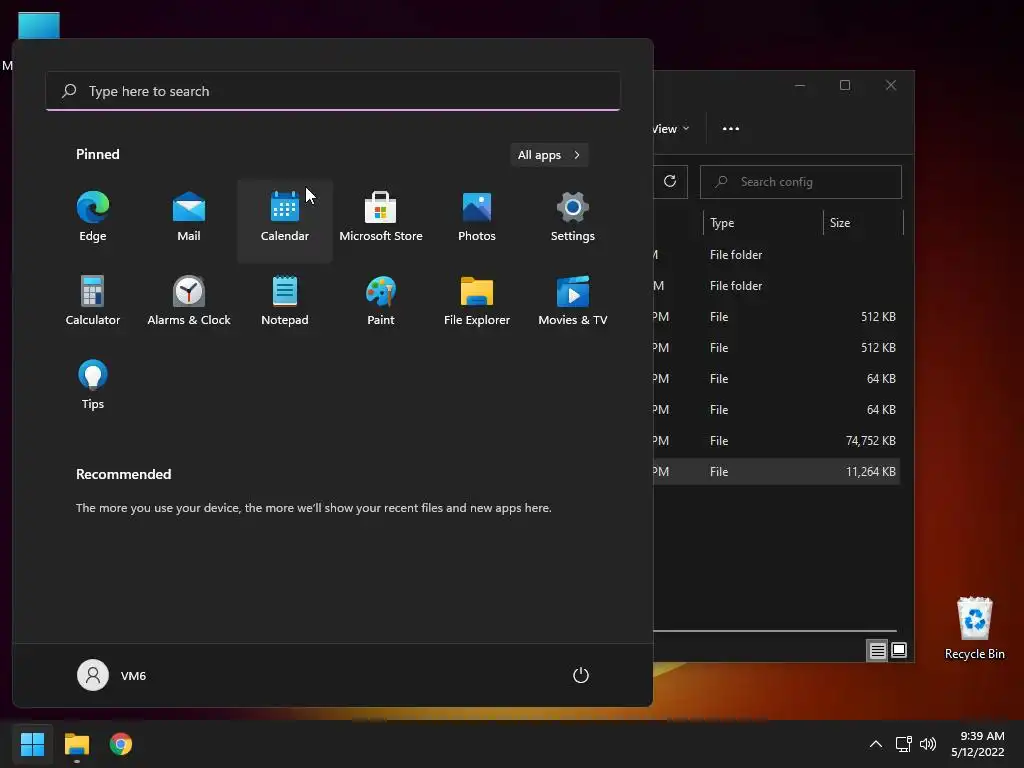Viewport: 1024px width, 768px height.
Task: Open the volume tray icon
Action: (x=927, y=744)
